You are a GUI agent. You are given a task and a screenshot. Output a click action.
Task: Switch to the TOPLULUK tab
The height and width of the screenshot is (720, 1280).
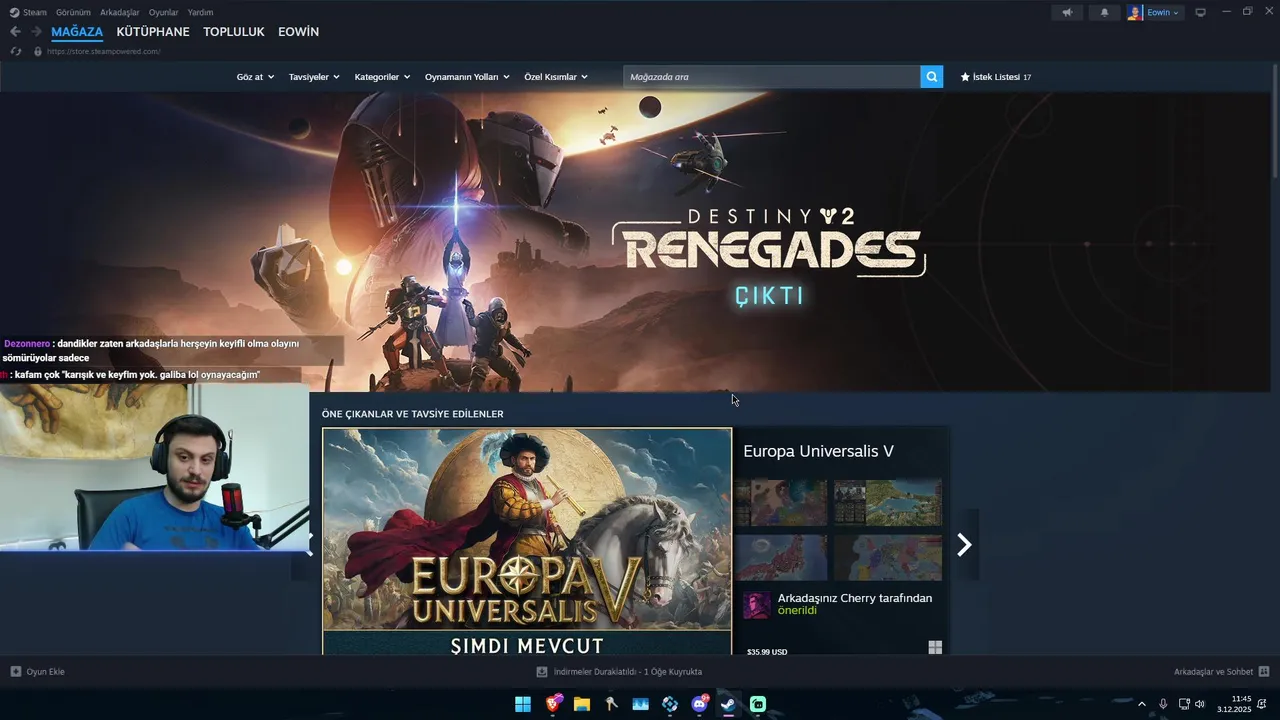(x=234, y=32)
